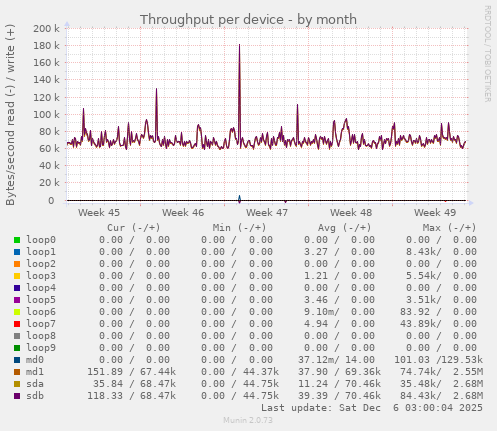The height and width of the screenshot is (431, 497).
Task: Click the 'loop9' legend label
Action: (x=41, y=348)
